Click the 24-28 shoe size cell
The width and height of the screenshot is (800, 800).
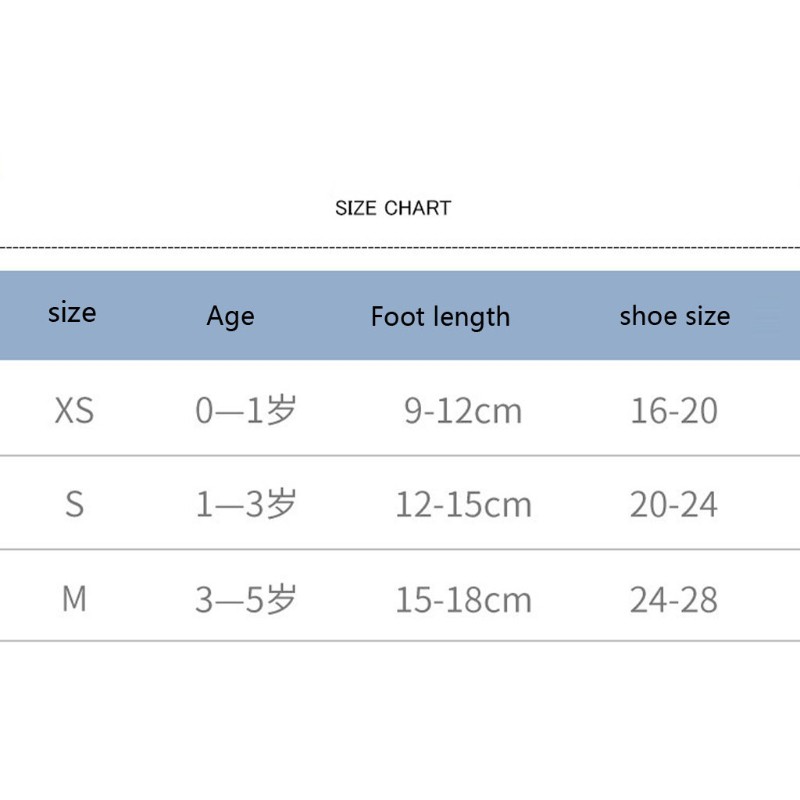pos(674,600)
